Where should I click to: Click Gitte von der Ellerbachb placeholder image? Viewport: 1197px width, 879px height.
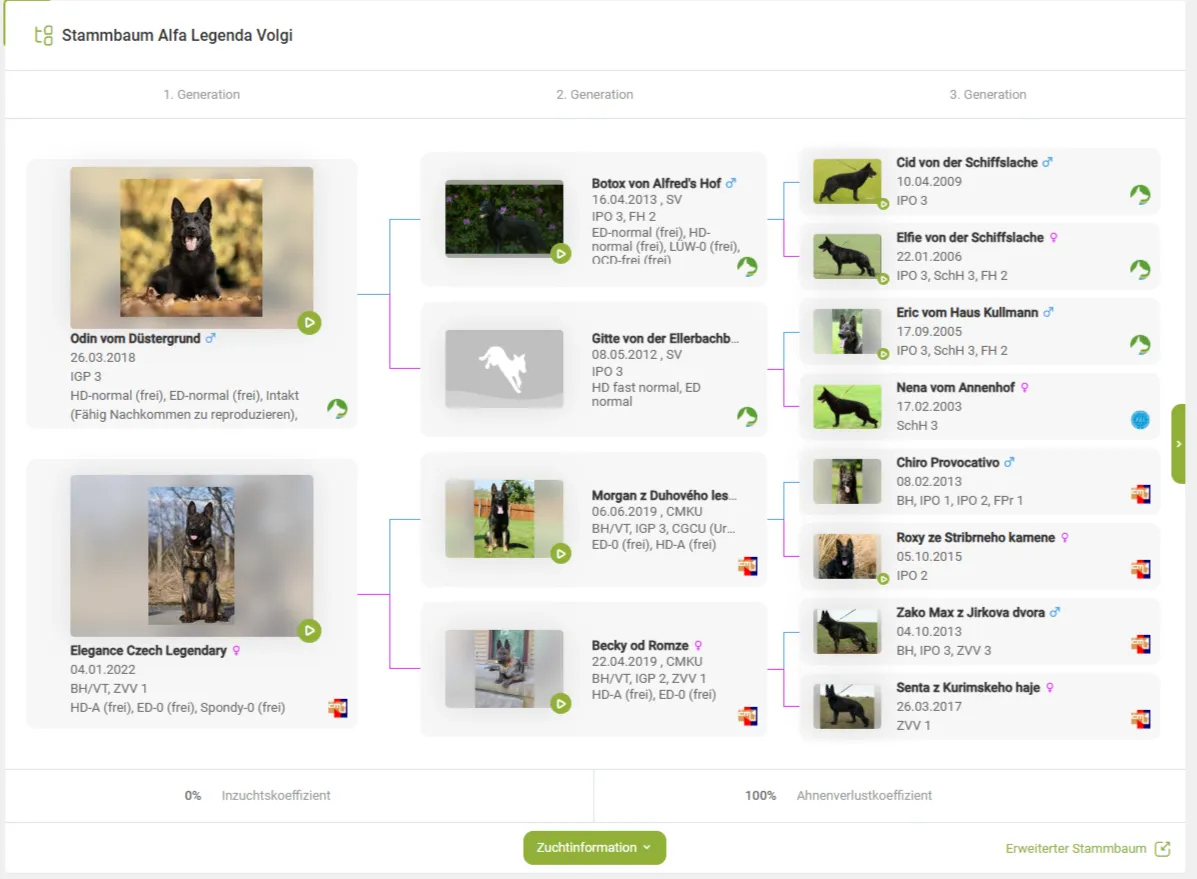[504, 369]
